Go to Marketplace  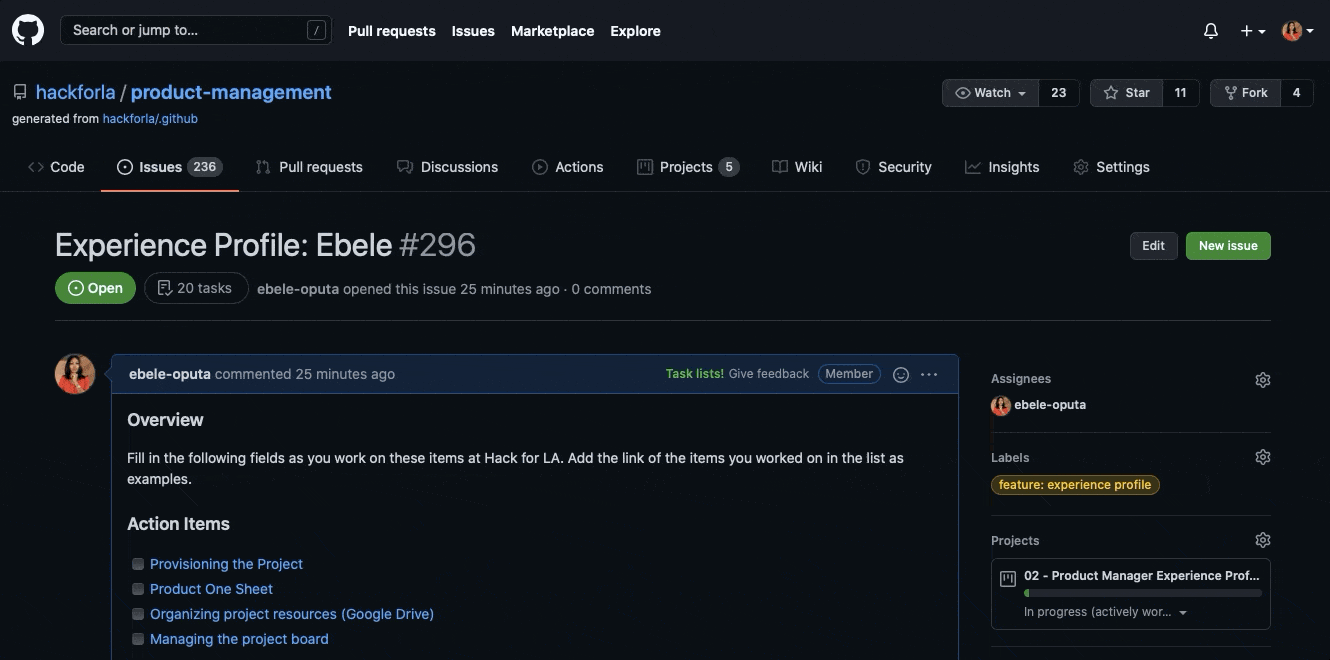[553, 31]
